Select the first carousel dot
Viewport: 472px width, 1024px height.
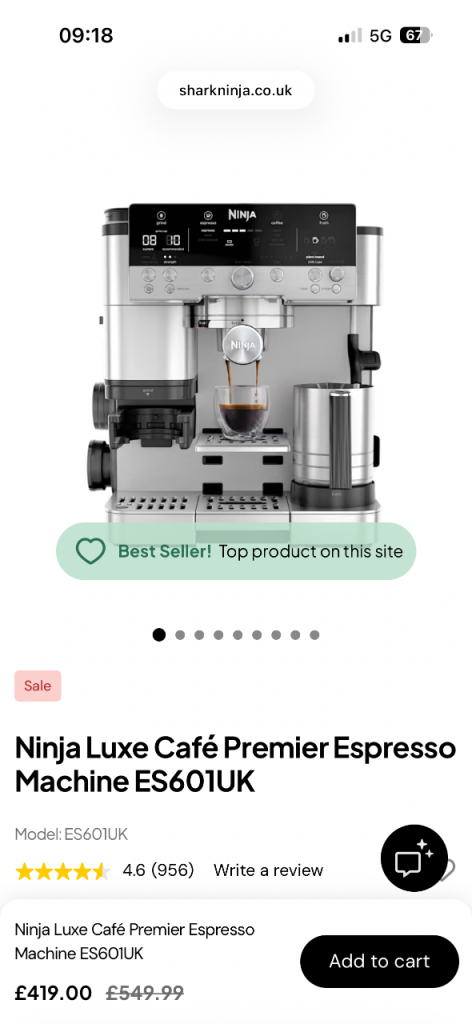click(x=159, y=635)
